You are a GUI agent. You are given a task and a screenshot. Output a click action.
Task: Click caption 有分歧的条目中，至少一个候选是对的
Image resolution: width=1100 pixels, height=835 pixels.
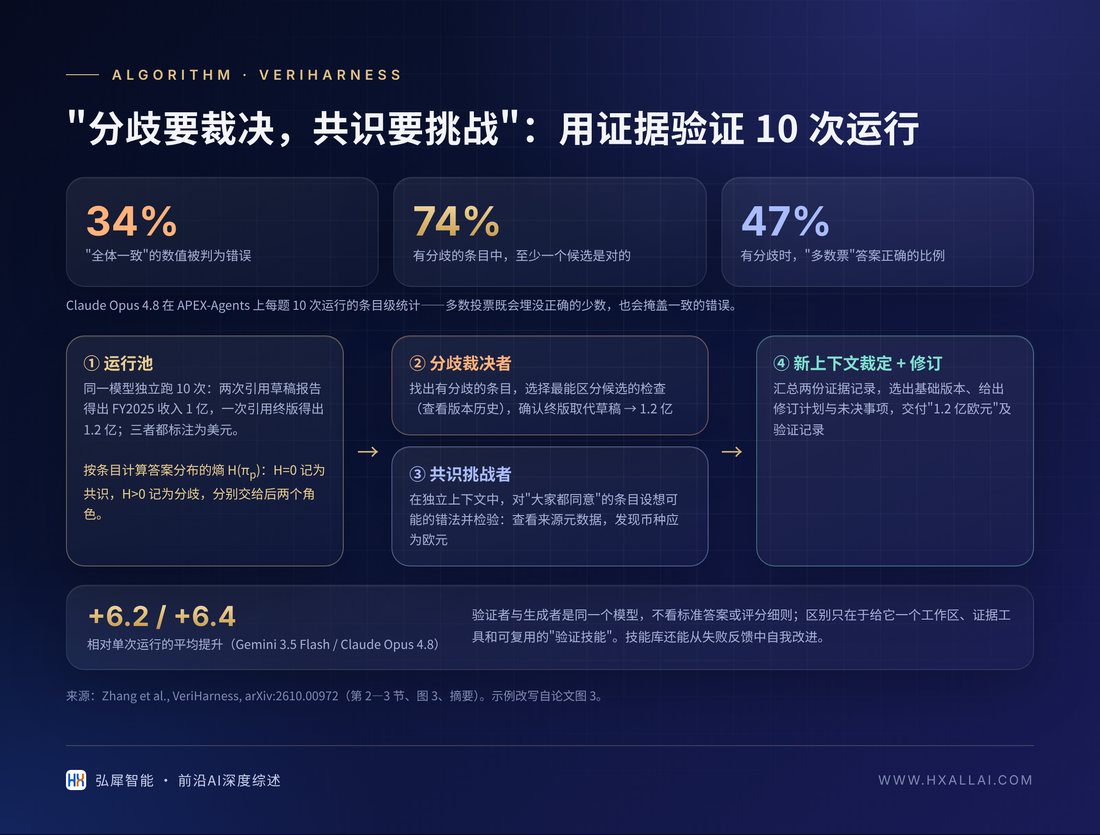(521, 256)
